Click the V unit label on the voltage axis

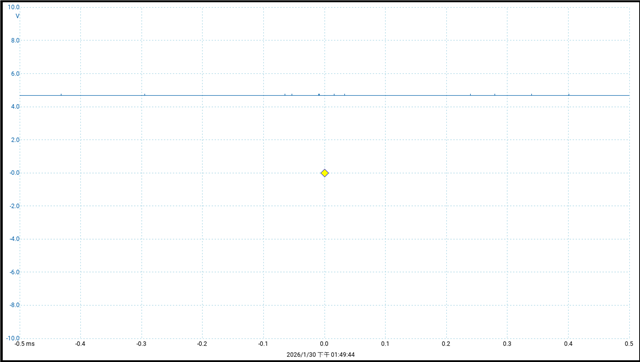tap(18, 16)
